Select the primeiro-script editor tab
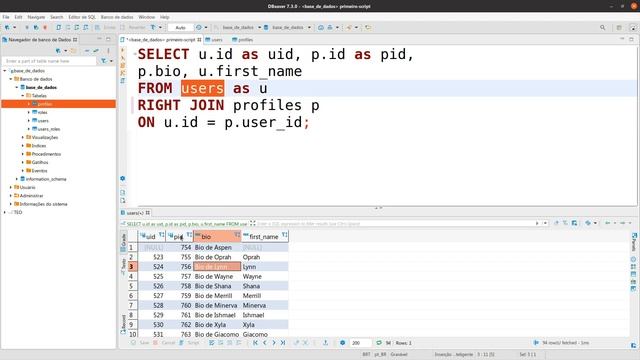Viewport: 640px width, 360px height. (161, 40)
